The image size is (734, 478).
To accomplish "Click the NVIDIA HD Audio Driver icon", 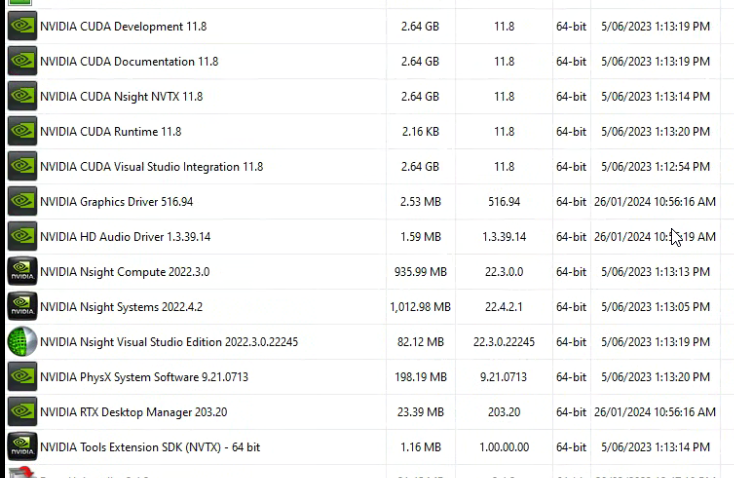I will click(22, 236).
